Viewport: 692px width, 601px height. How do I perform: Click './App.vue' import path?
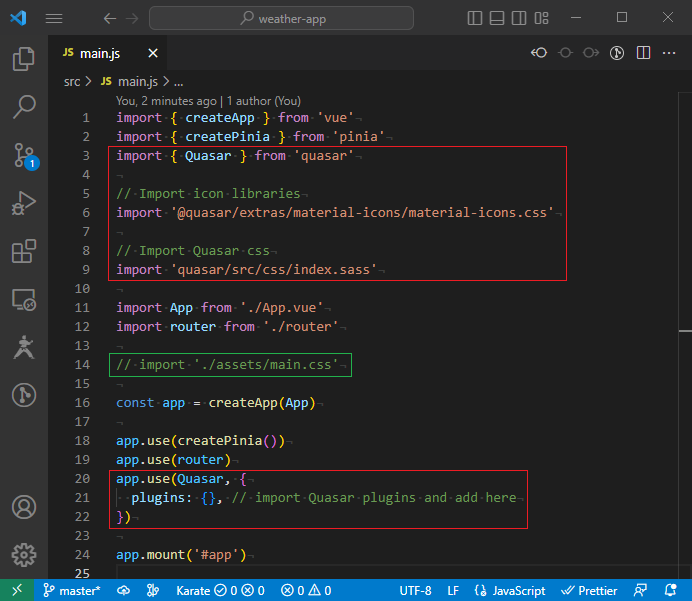click(x=282, y=308)
